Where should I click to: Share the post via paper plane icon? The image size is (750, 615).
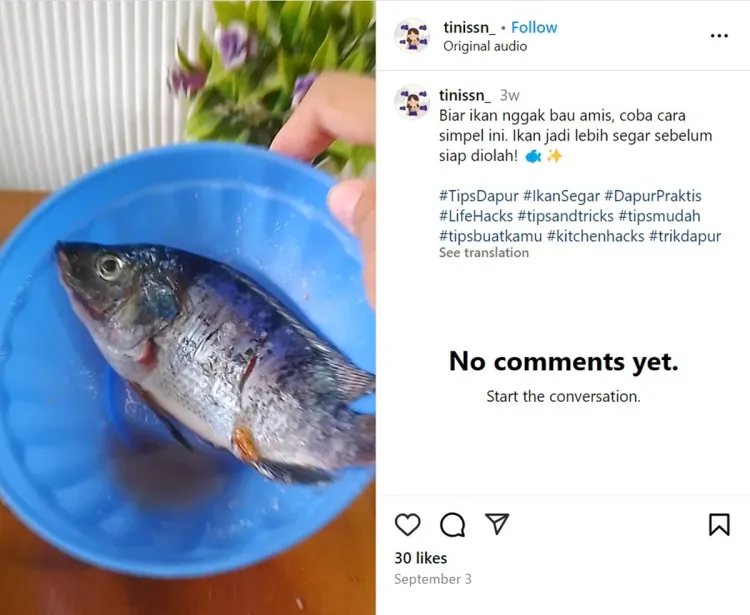point(497,524)
